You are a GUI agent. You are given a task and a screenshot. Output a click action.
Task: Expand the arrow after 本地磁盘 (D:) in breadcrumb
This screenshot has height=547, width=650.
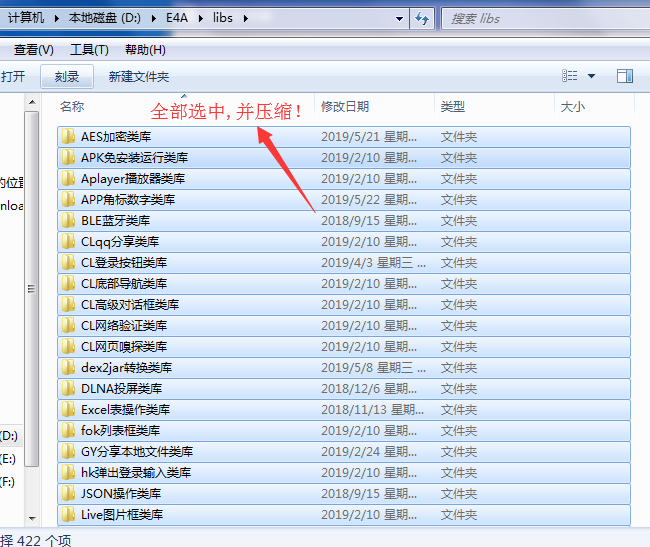click(154, 18)
